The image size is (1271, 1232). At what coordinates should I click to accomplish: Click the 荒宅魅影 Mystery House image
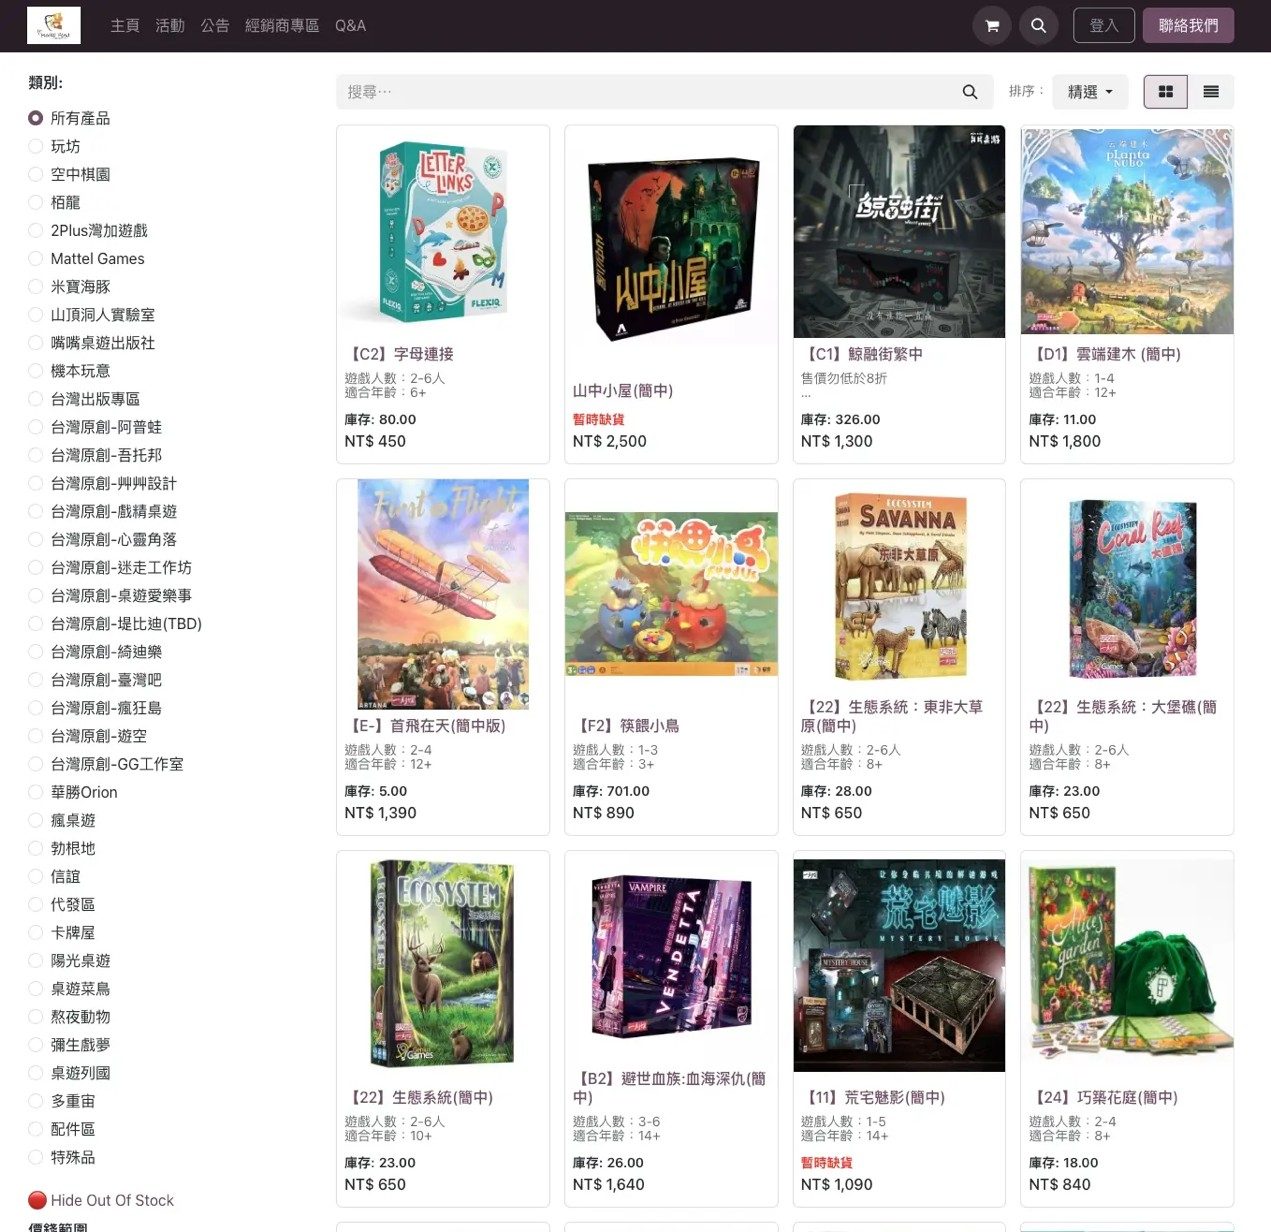(x=899, y=965)
